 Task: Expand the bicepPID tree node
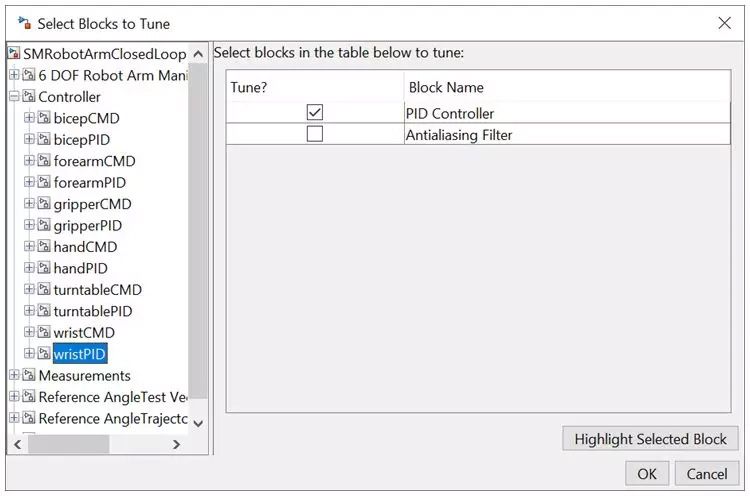[x=29, y=140]
